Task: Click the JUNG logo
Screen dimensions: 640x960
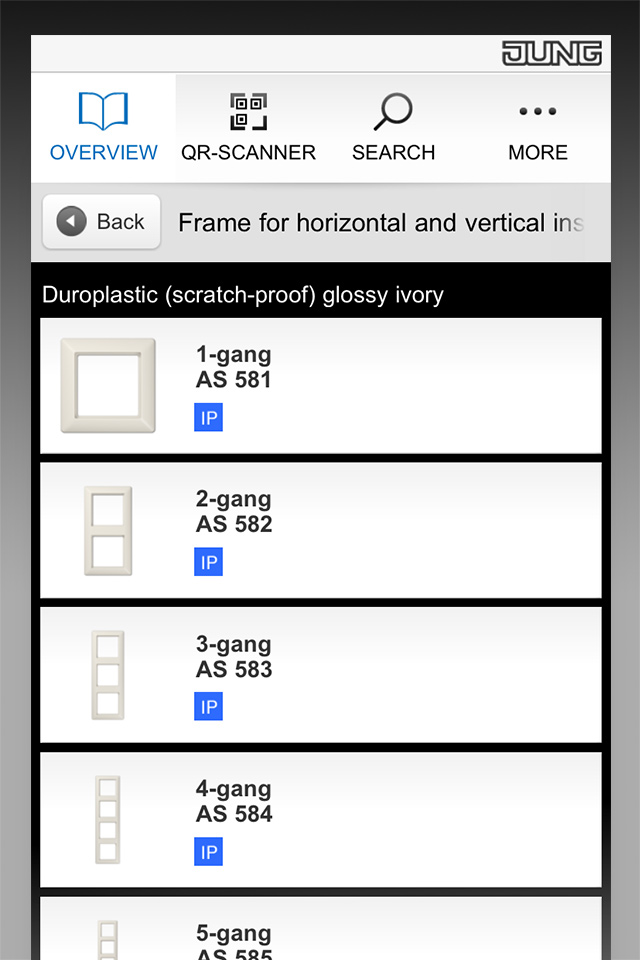Action: click(552, 54)
